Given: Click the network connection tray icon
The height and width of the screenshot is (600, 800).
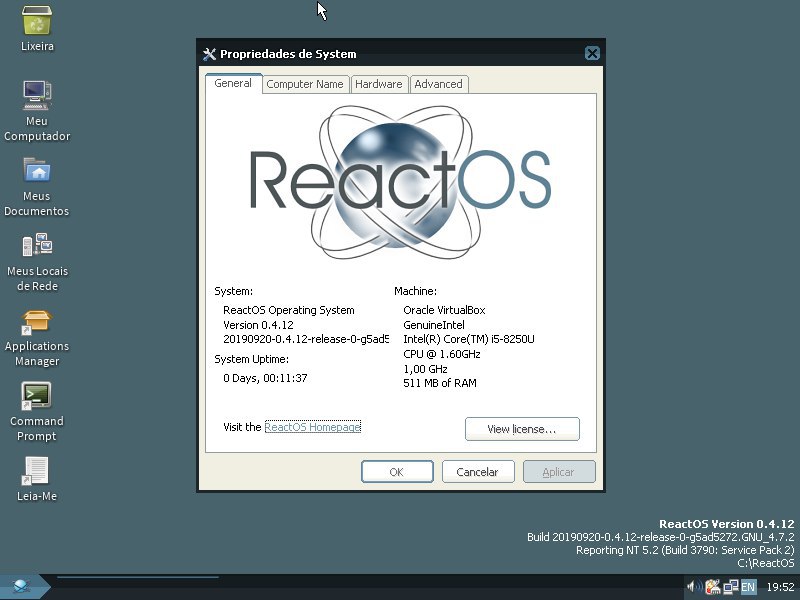Looking at the screenshot, I should click(x=731, y=587).
